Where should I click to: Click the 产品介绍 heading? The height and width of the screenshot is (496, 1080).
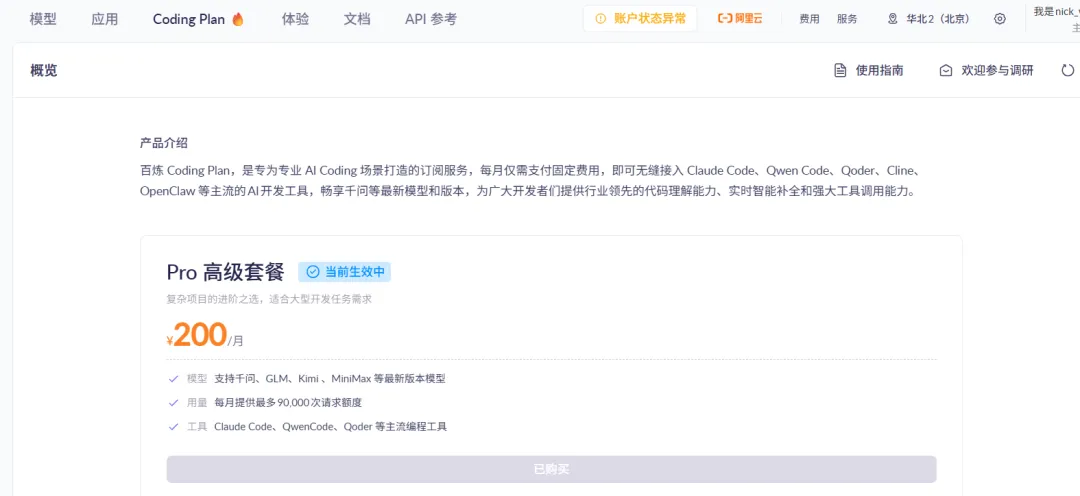point(164,143)
